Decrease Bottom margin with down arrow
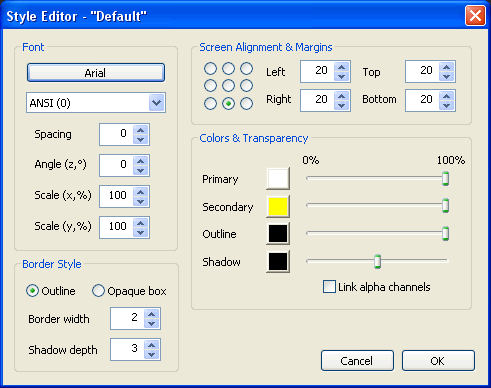Image resolution: width=491 pixels, height=388 pixels. (447, 105)
